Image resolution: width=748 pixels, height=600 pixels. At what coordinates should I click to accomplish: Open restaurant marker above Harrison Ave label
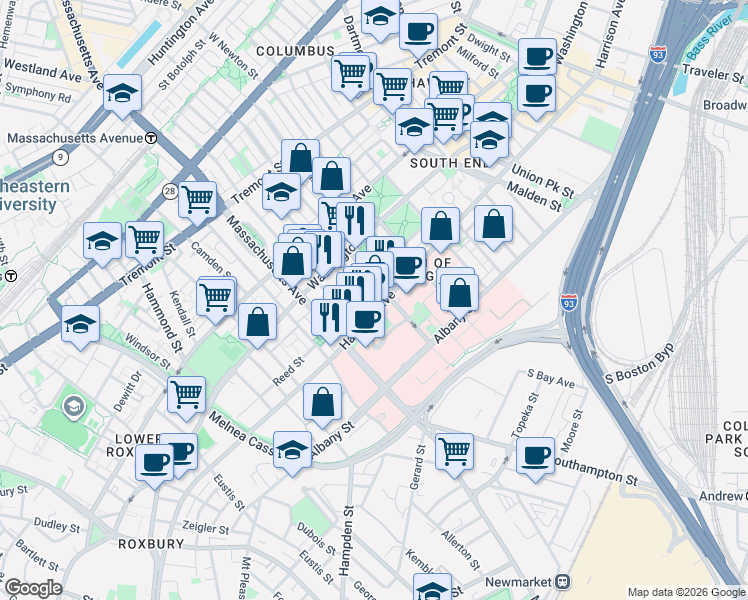tap(330, 319)
